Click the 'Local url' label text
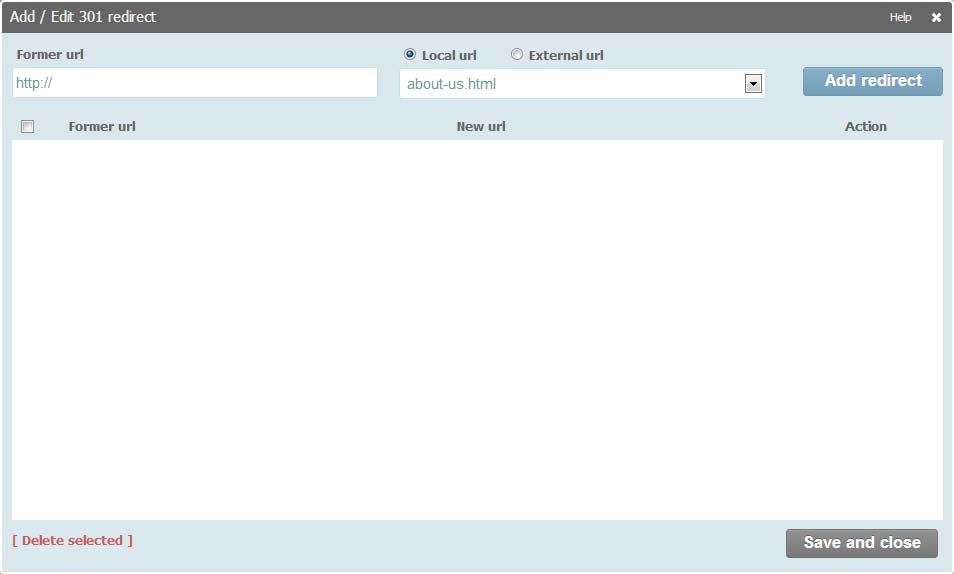 [449, 55]
